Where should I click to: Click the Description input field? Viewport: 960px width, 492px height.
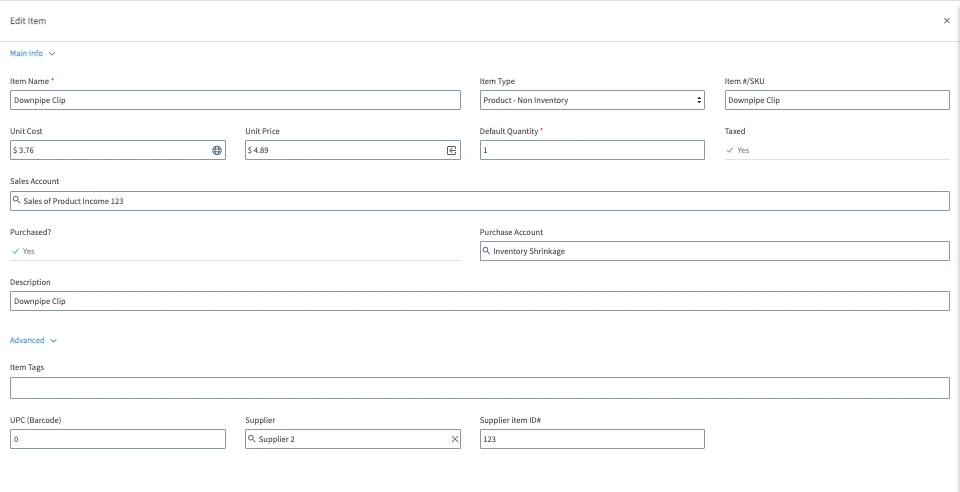point(480,301)
